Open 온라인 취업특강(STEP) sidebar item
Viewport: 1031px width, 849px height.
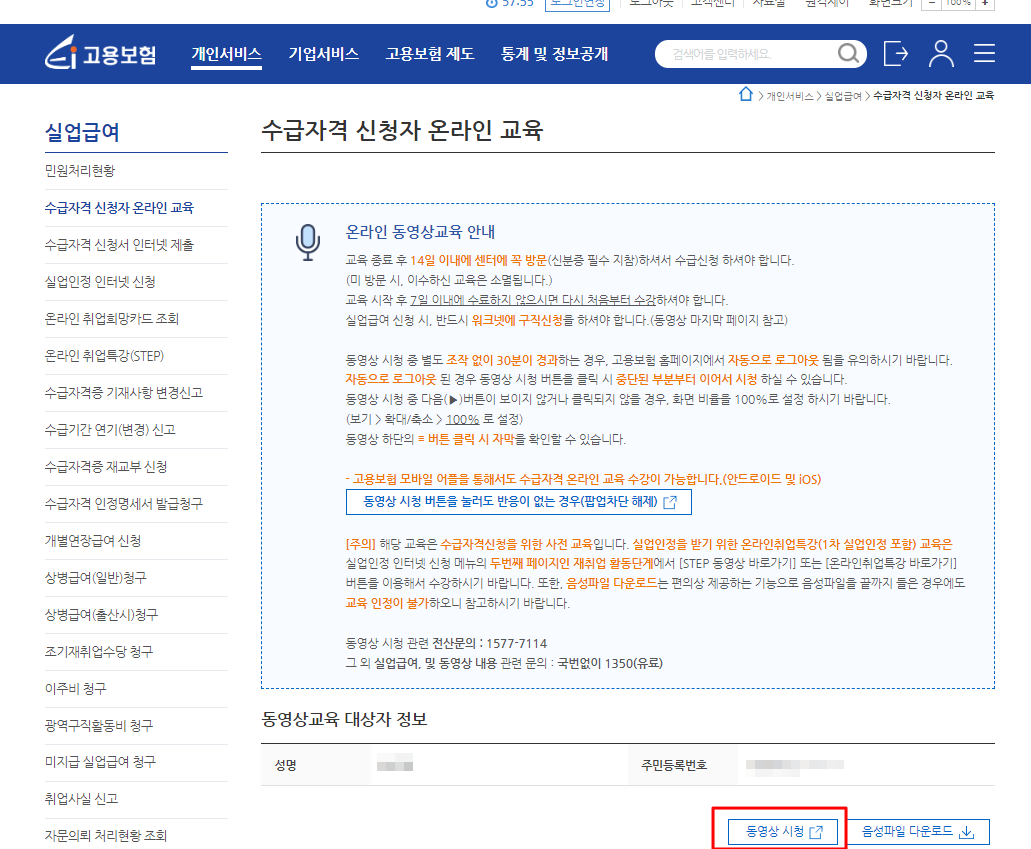click(104, 356)
